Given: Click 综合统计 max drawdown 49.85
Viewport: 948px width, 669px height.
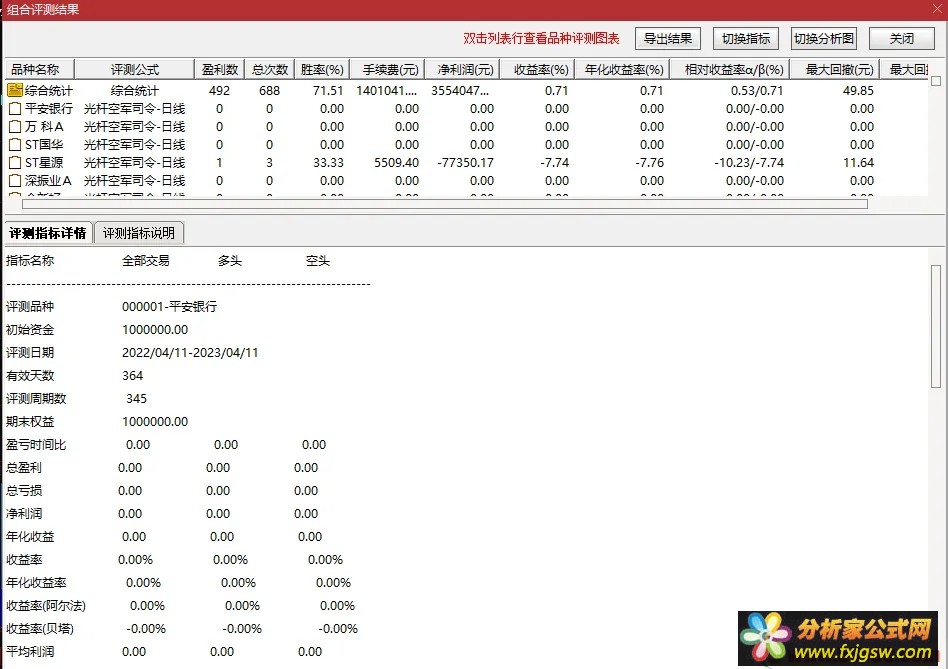Looking at the screenshot, I should [859, 91].
